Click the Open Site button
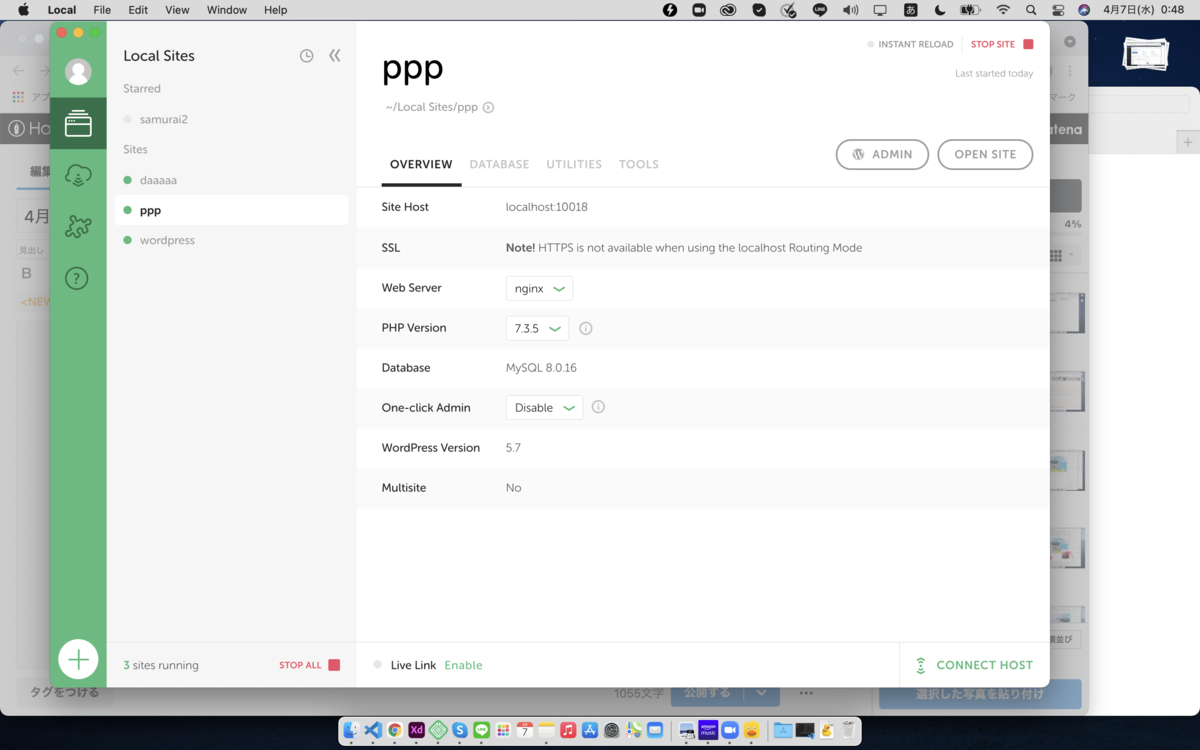This screenshot has width=1200, height=750. coord(985,154)
